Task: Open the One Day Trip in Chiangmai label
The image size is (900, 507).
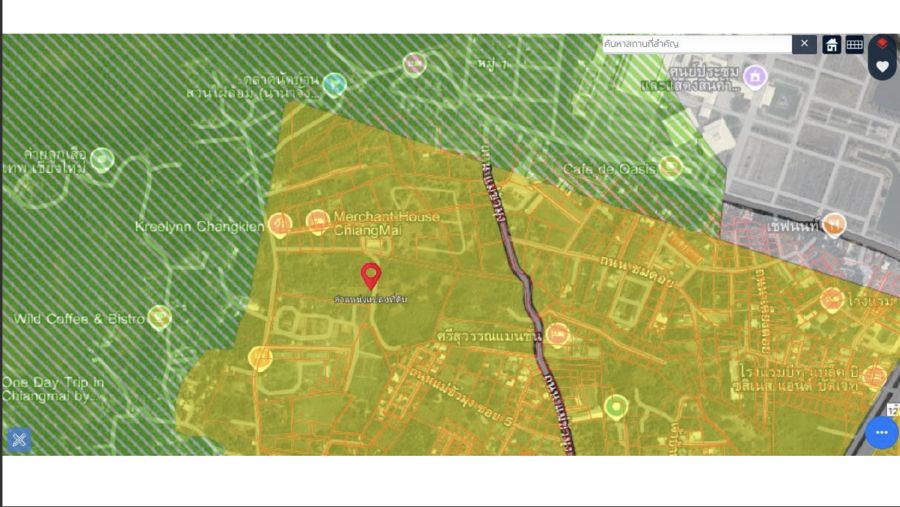Action: click(x=53, y=389)
